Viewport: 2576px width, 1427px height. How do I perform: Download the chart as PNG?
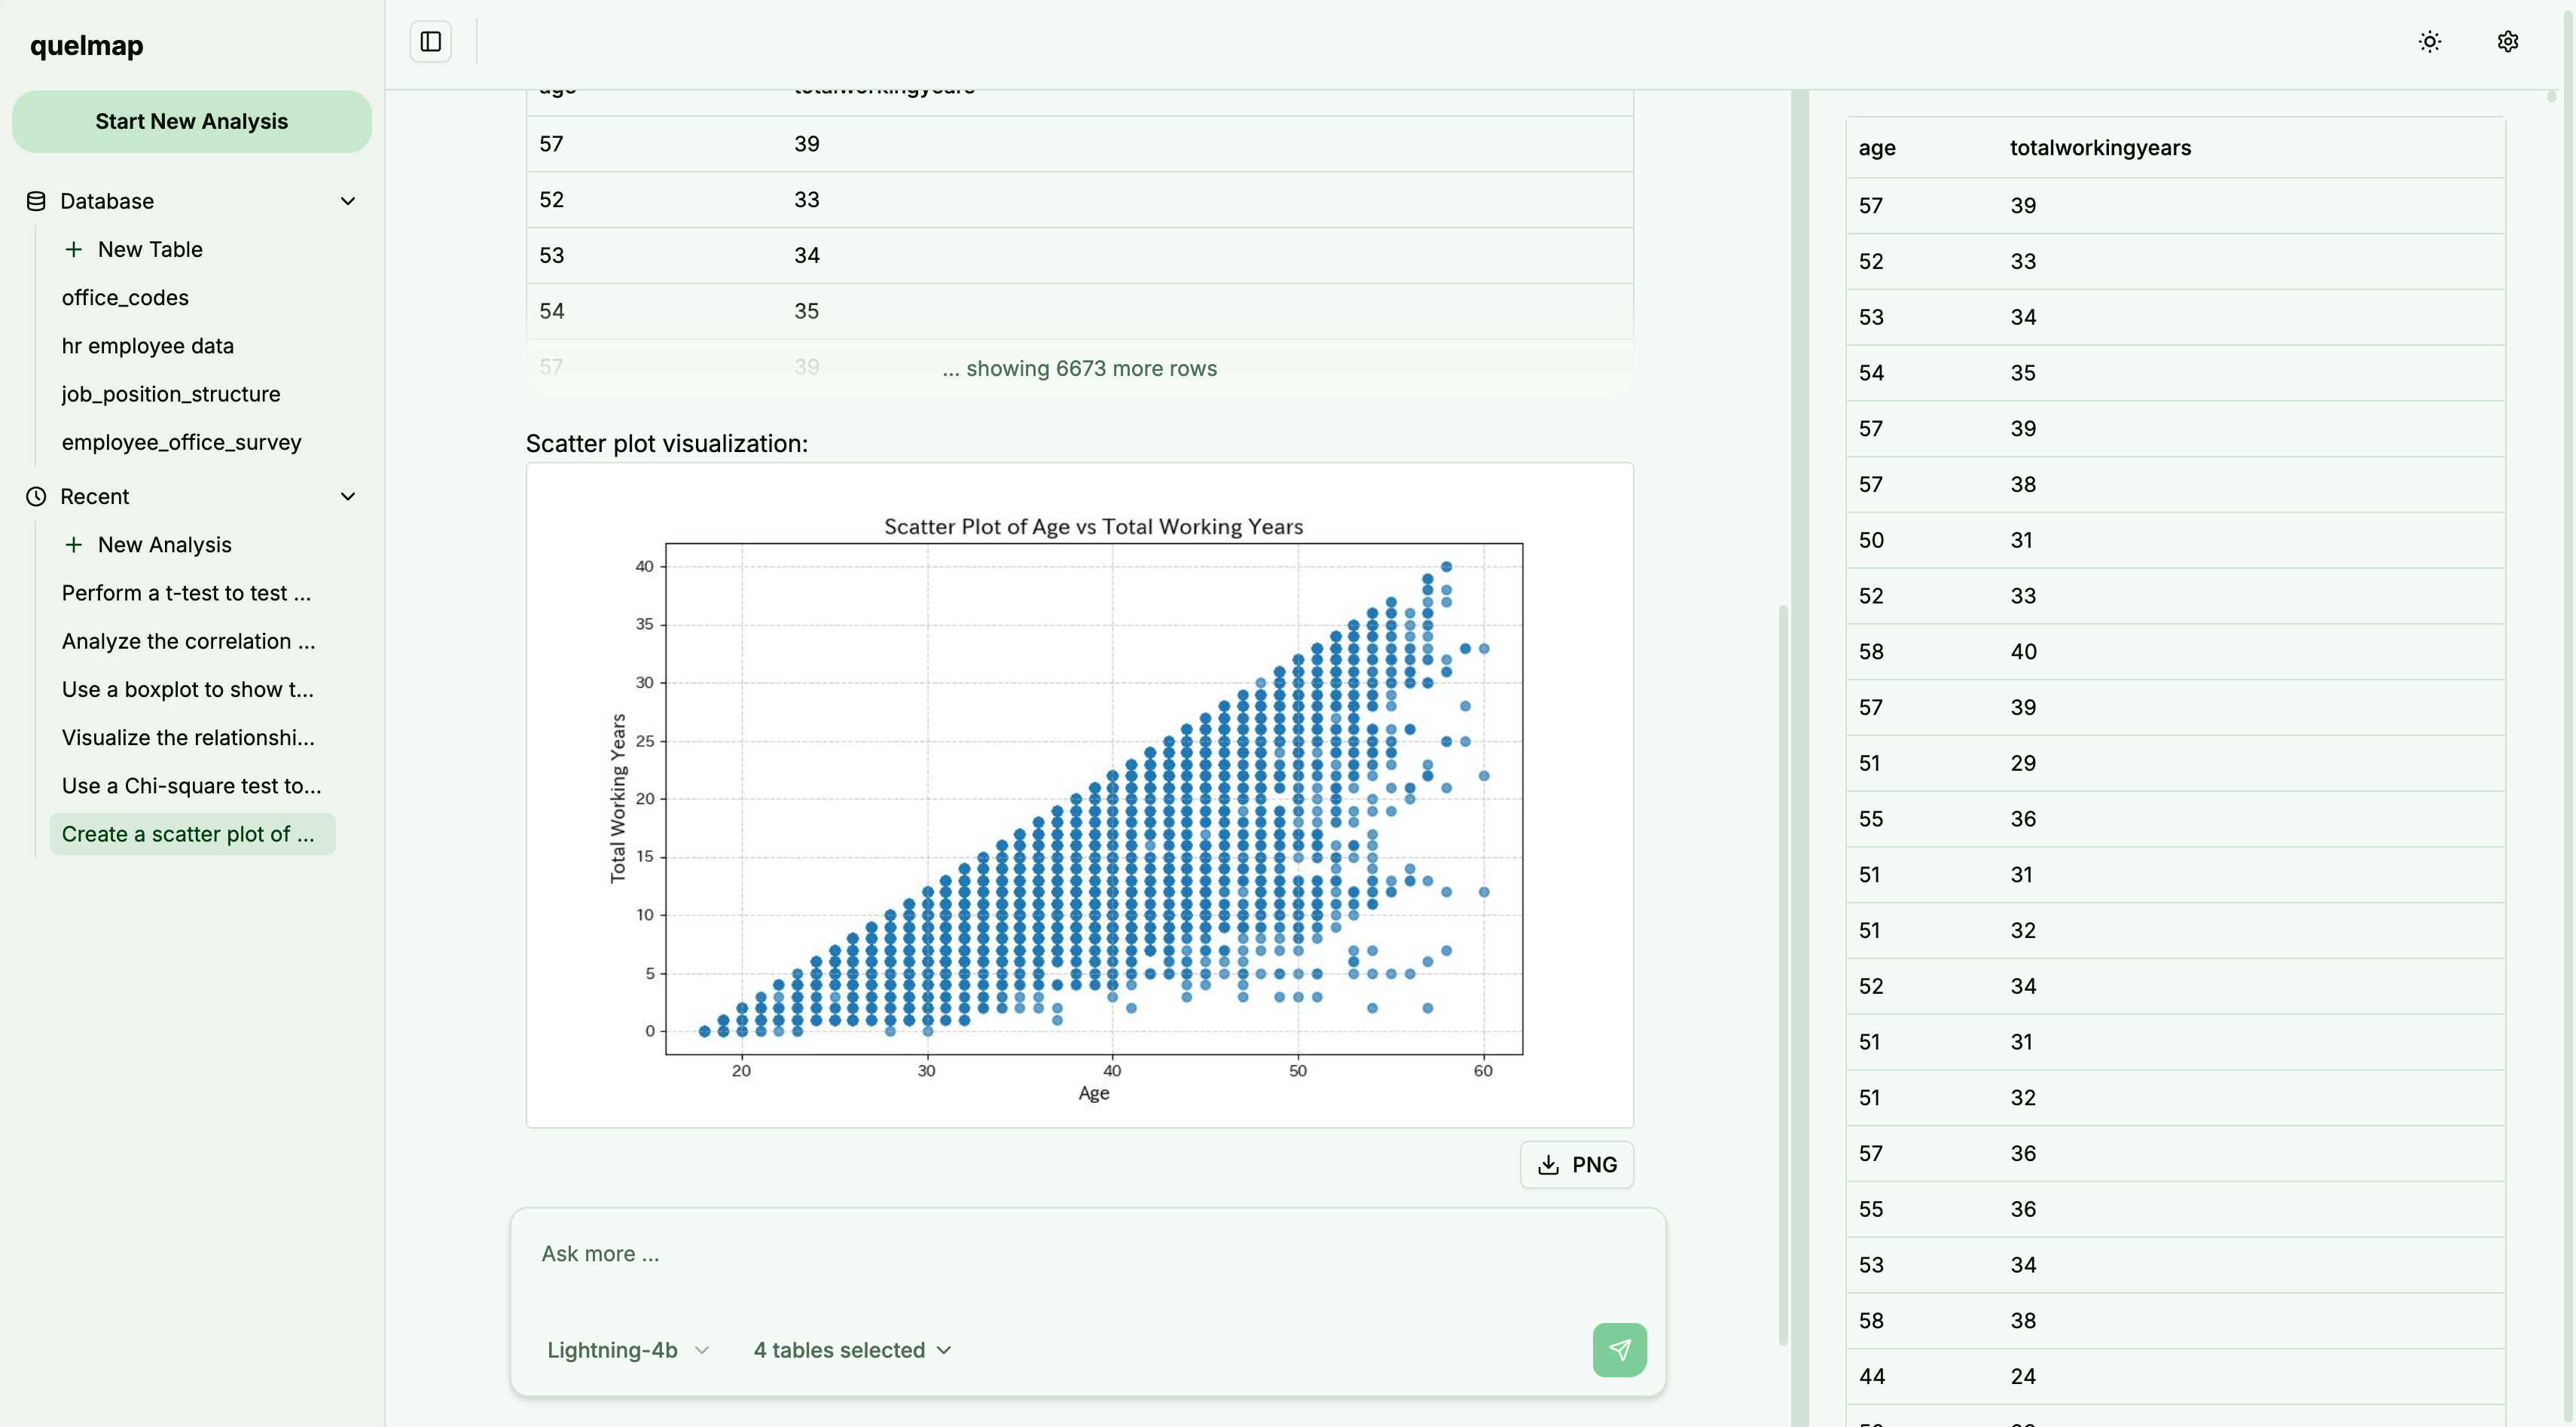tap(1576, 1164)
